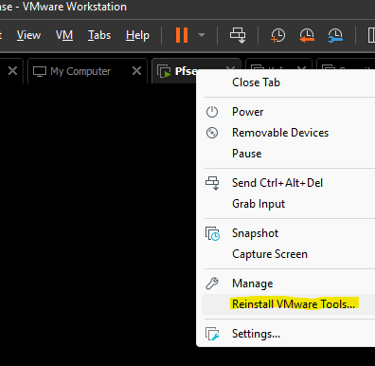Close the My Computer tab
The image size is (375, 366).
click(x=137, y=71)
